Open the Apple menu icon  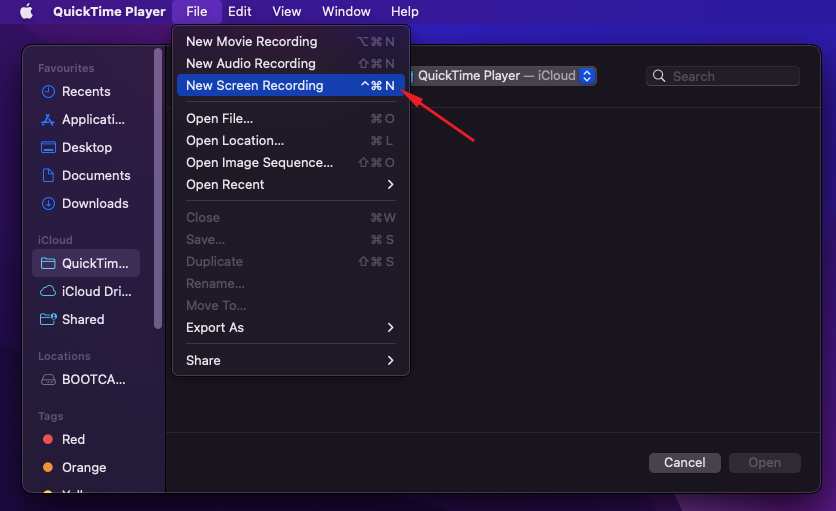[26, 11]
